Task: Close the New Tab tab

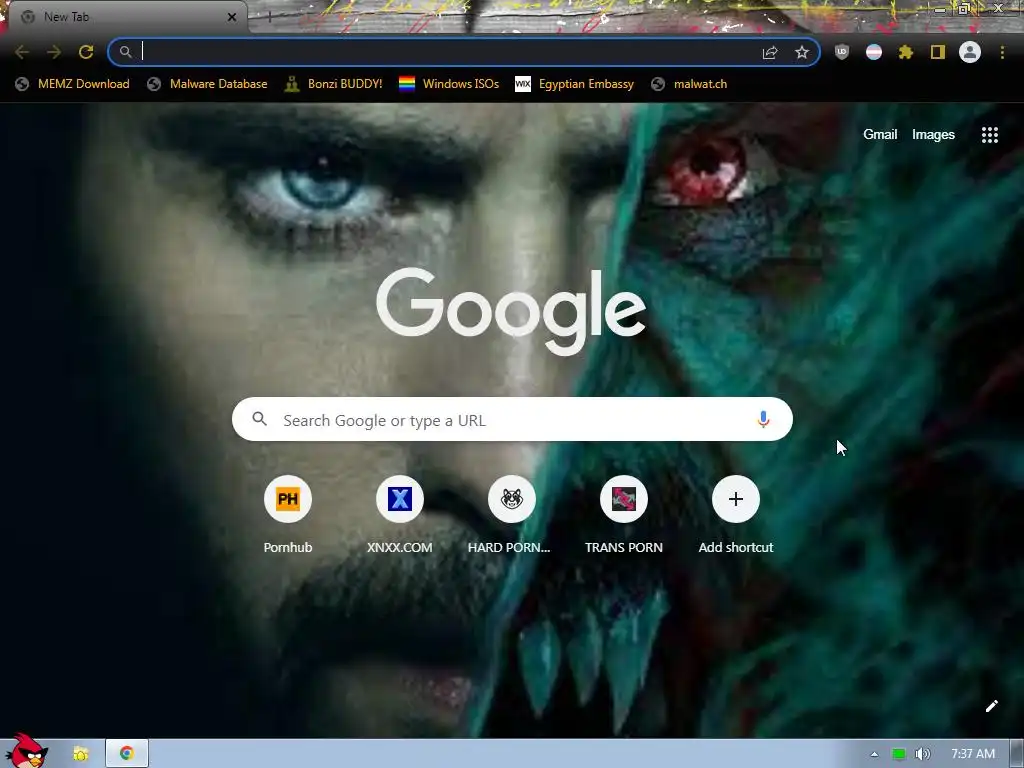Action: click(x=232, y=17)
